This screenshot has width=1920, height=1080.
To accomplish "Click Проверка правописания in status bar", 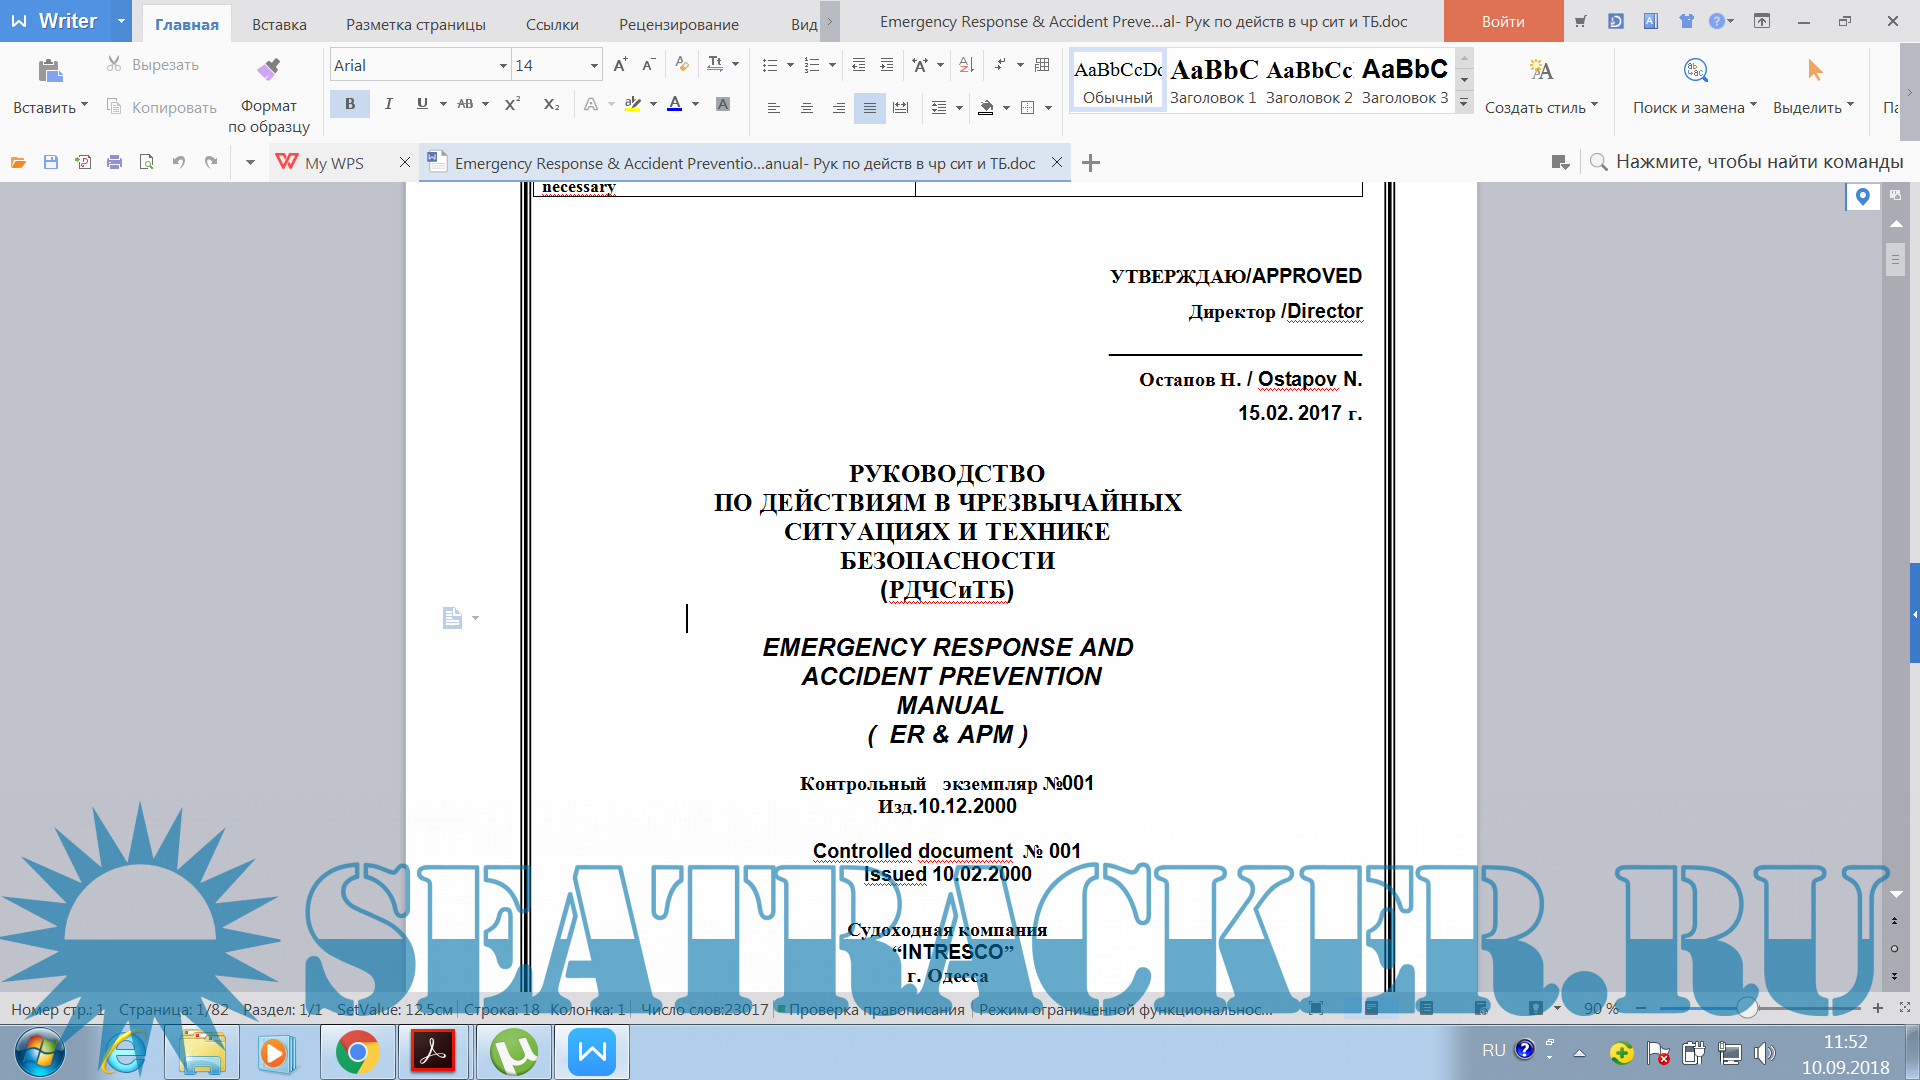I will tap(876, 1009).
